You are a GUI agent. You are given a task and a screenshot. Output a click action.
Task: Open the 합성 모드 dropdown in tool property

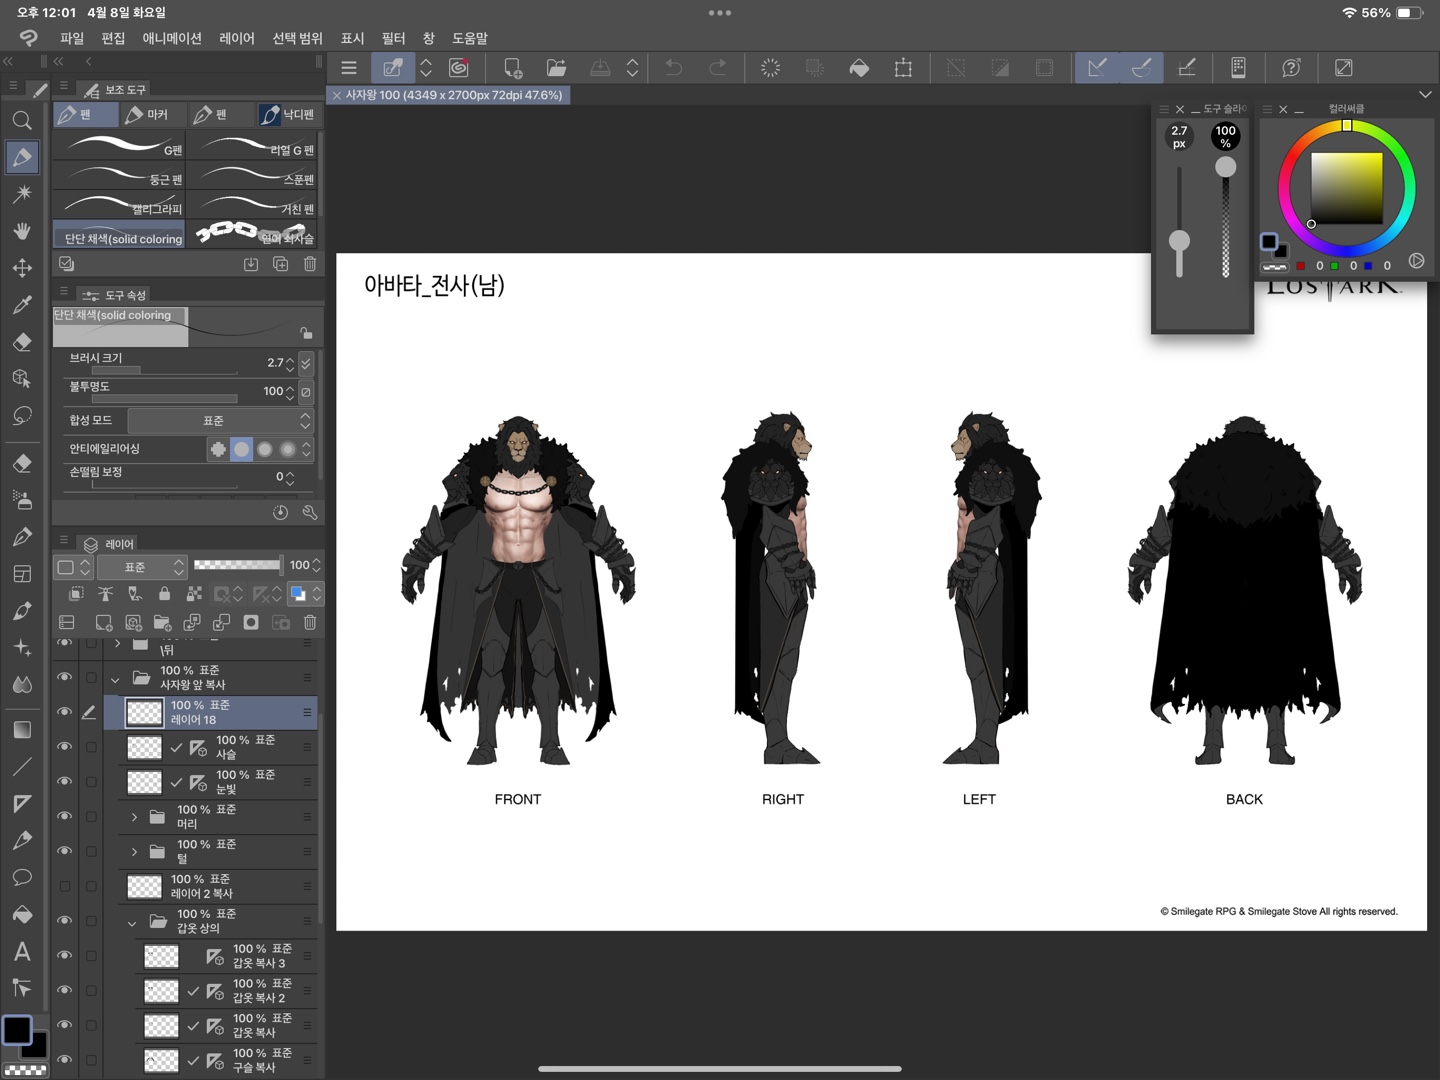(221, 421)
